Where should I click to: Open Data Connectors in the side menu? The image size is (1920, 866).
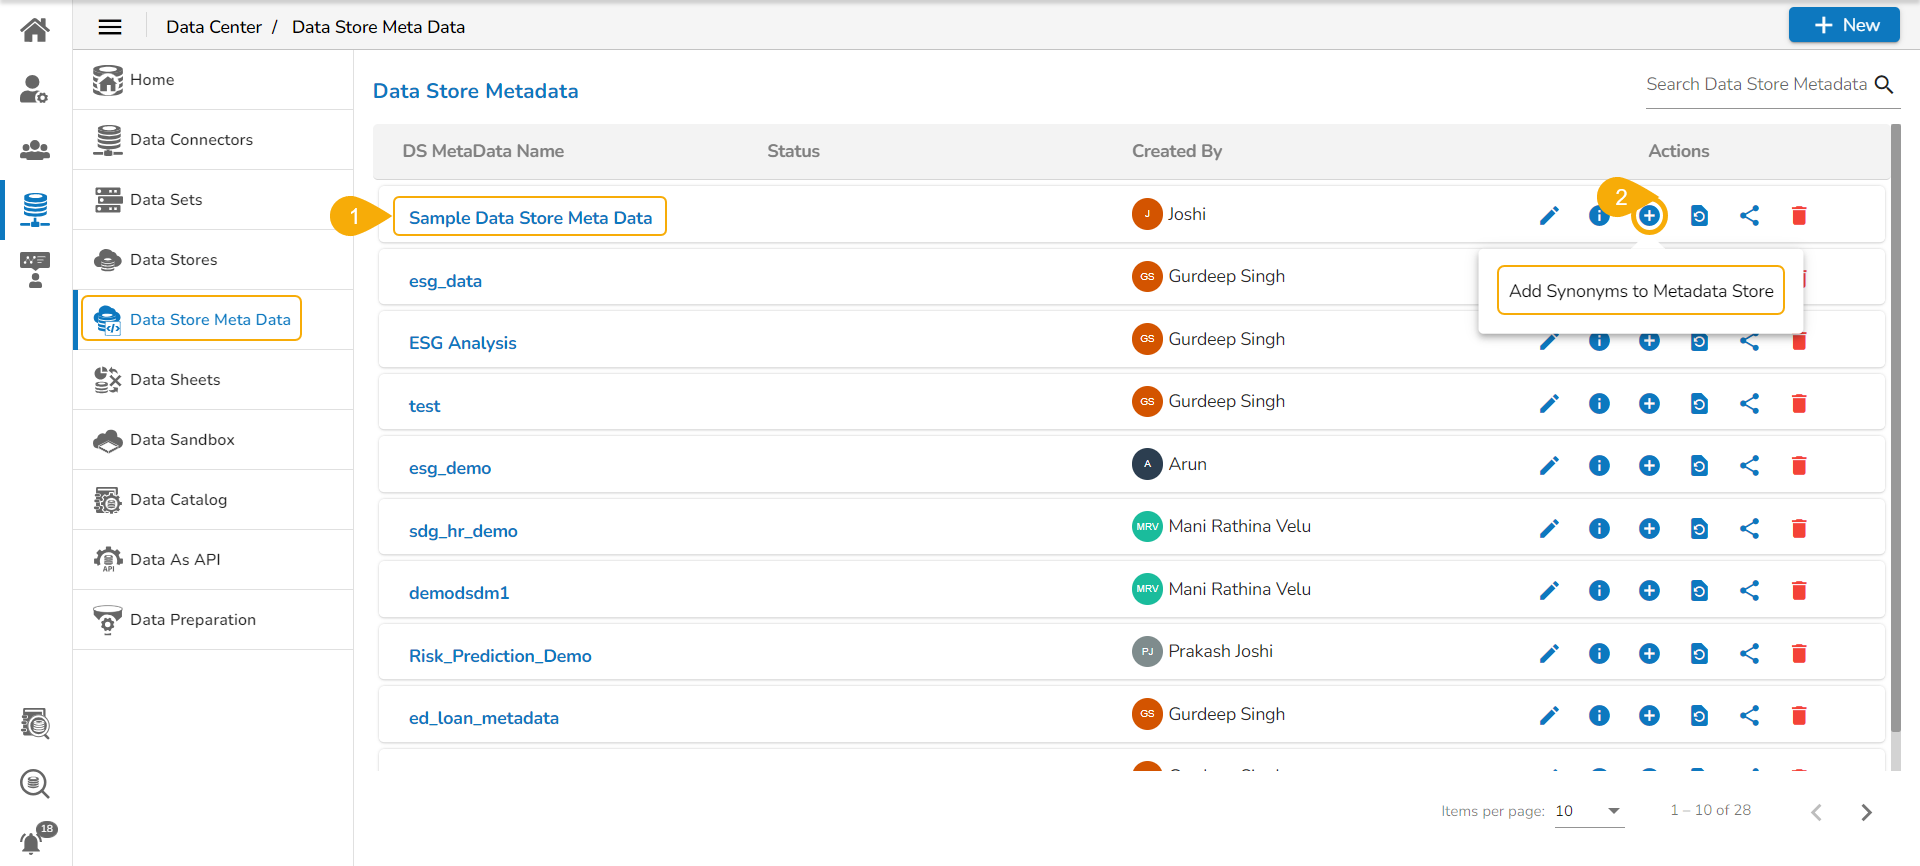click(x=191, y=140)
